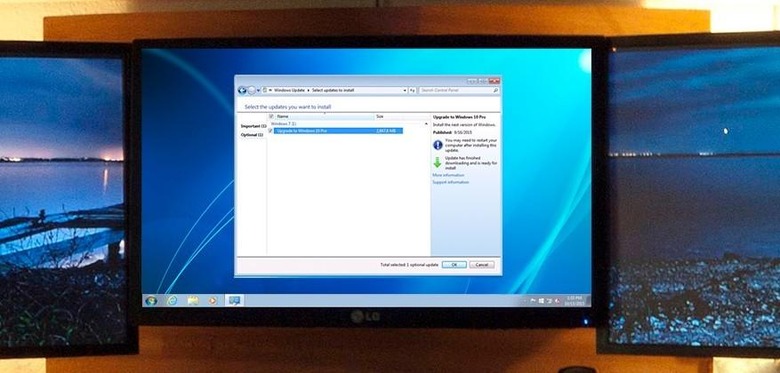Go back with the Back arrow button
780x373 pixels.
pyautogui.click(x=242, y=91)
